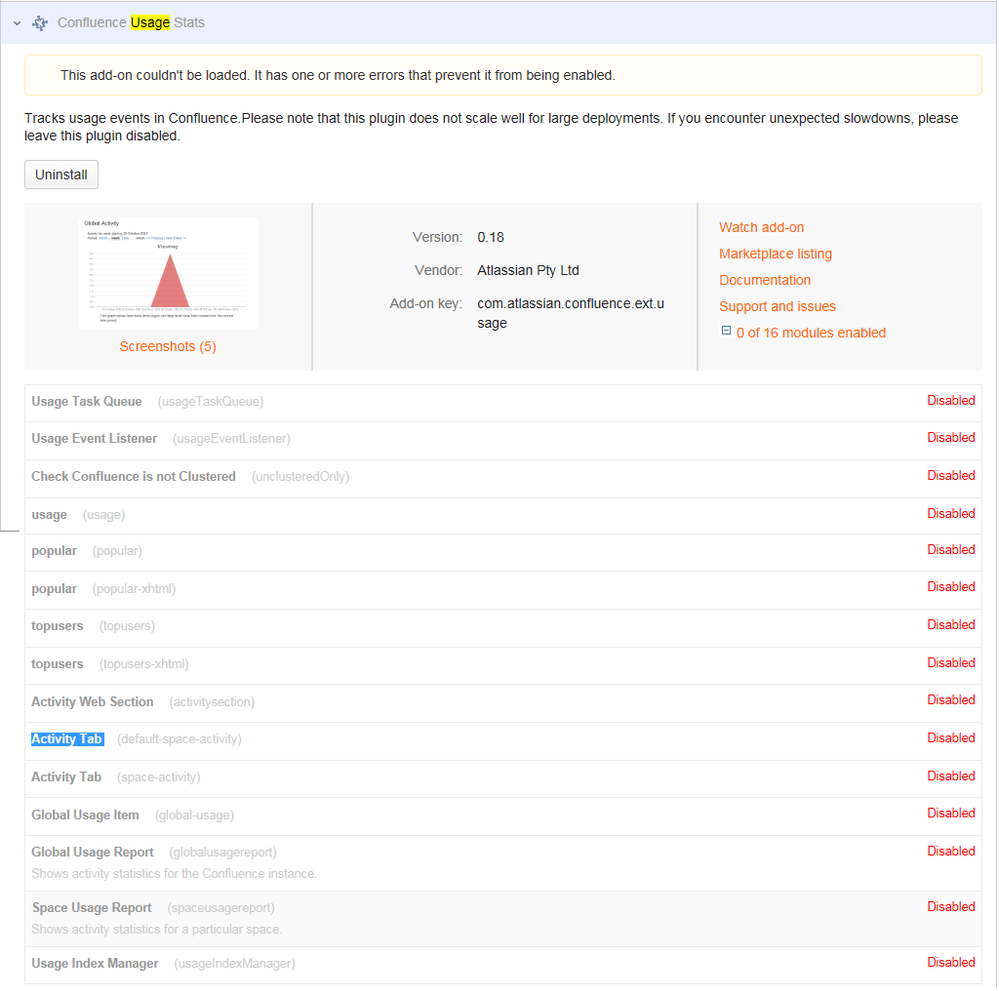Click Disabled status for Global Usage Report
This screenshot has height=991, width=999.
coord(951,851)
